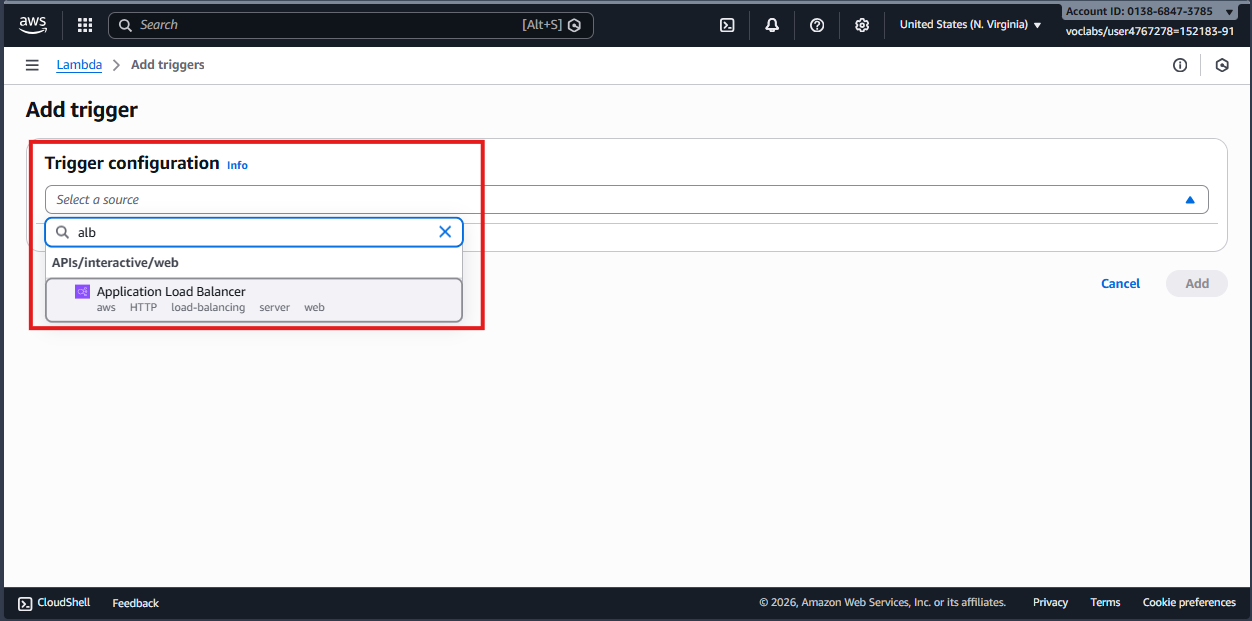Go to Lambda breadcrumb link
This screenshot has height=621, width=1252.
point(79,65)
